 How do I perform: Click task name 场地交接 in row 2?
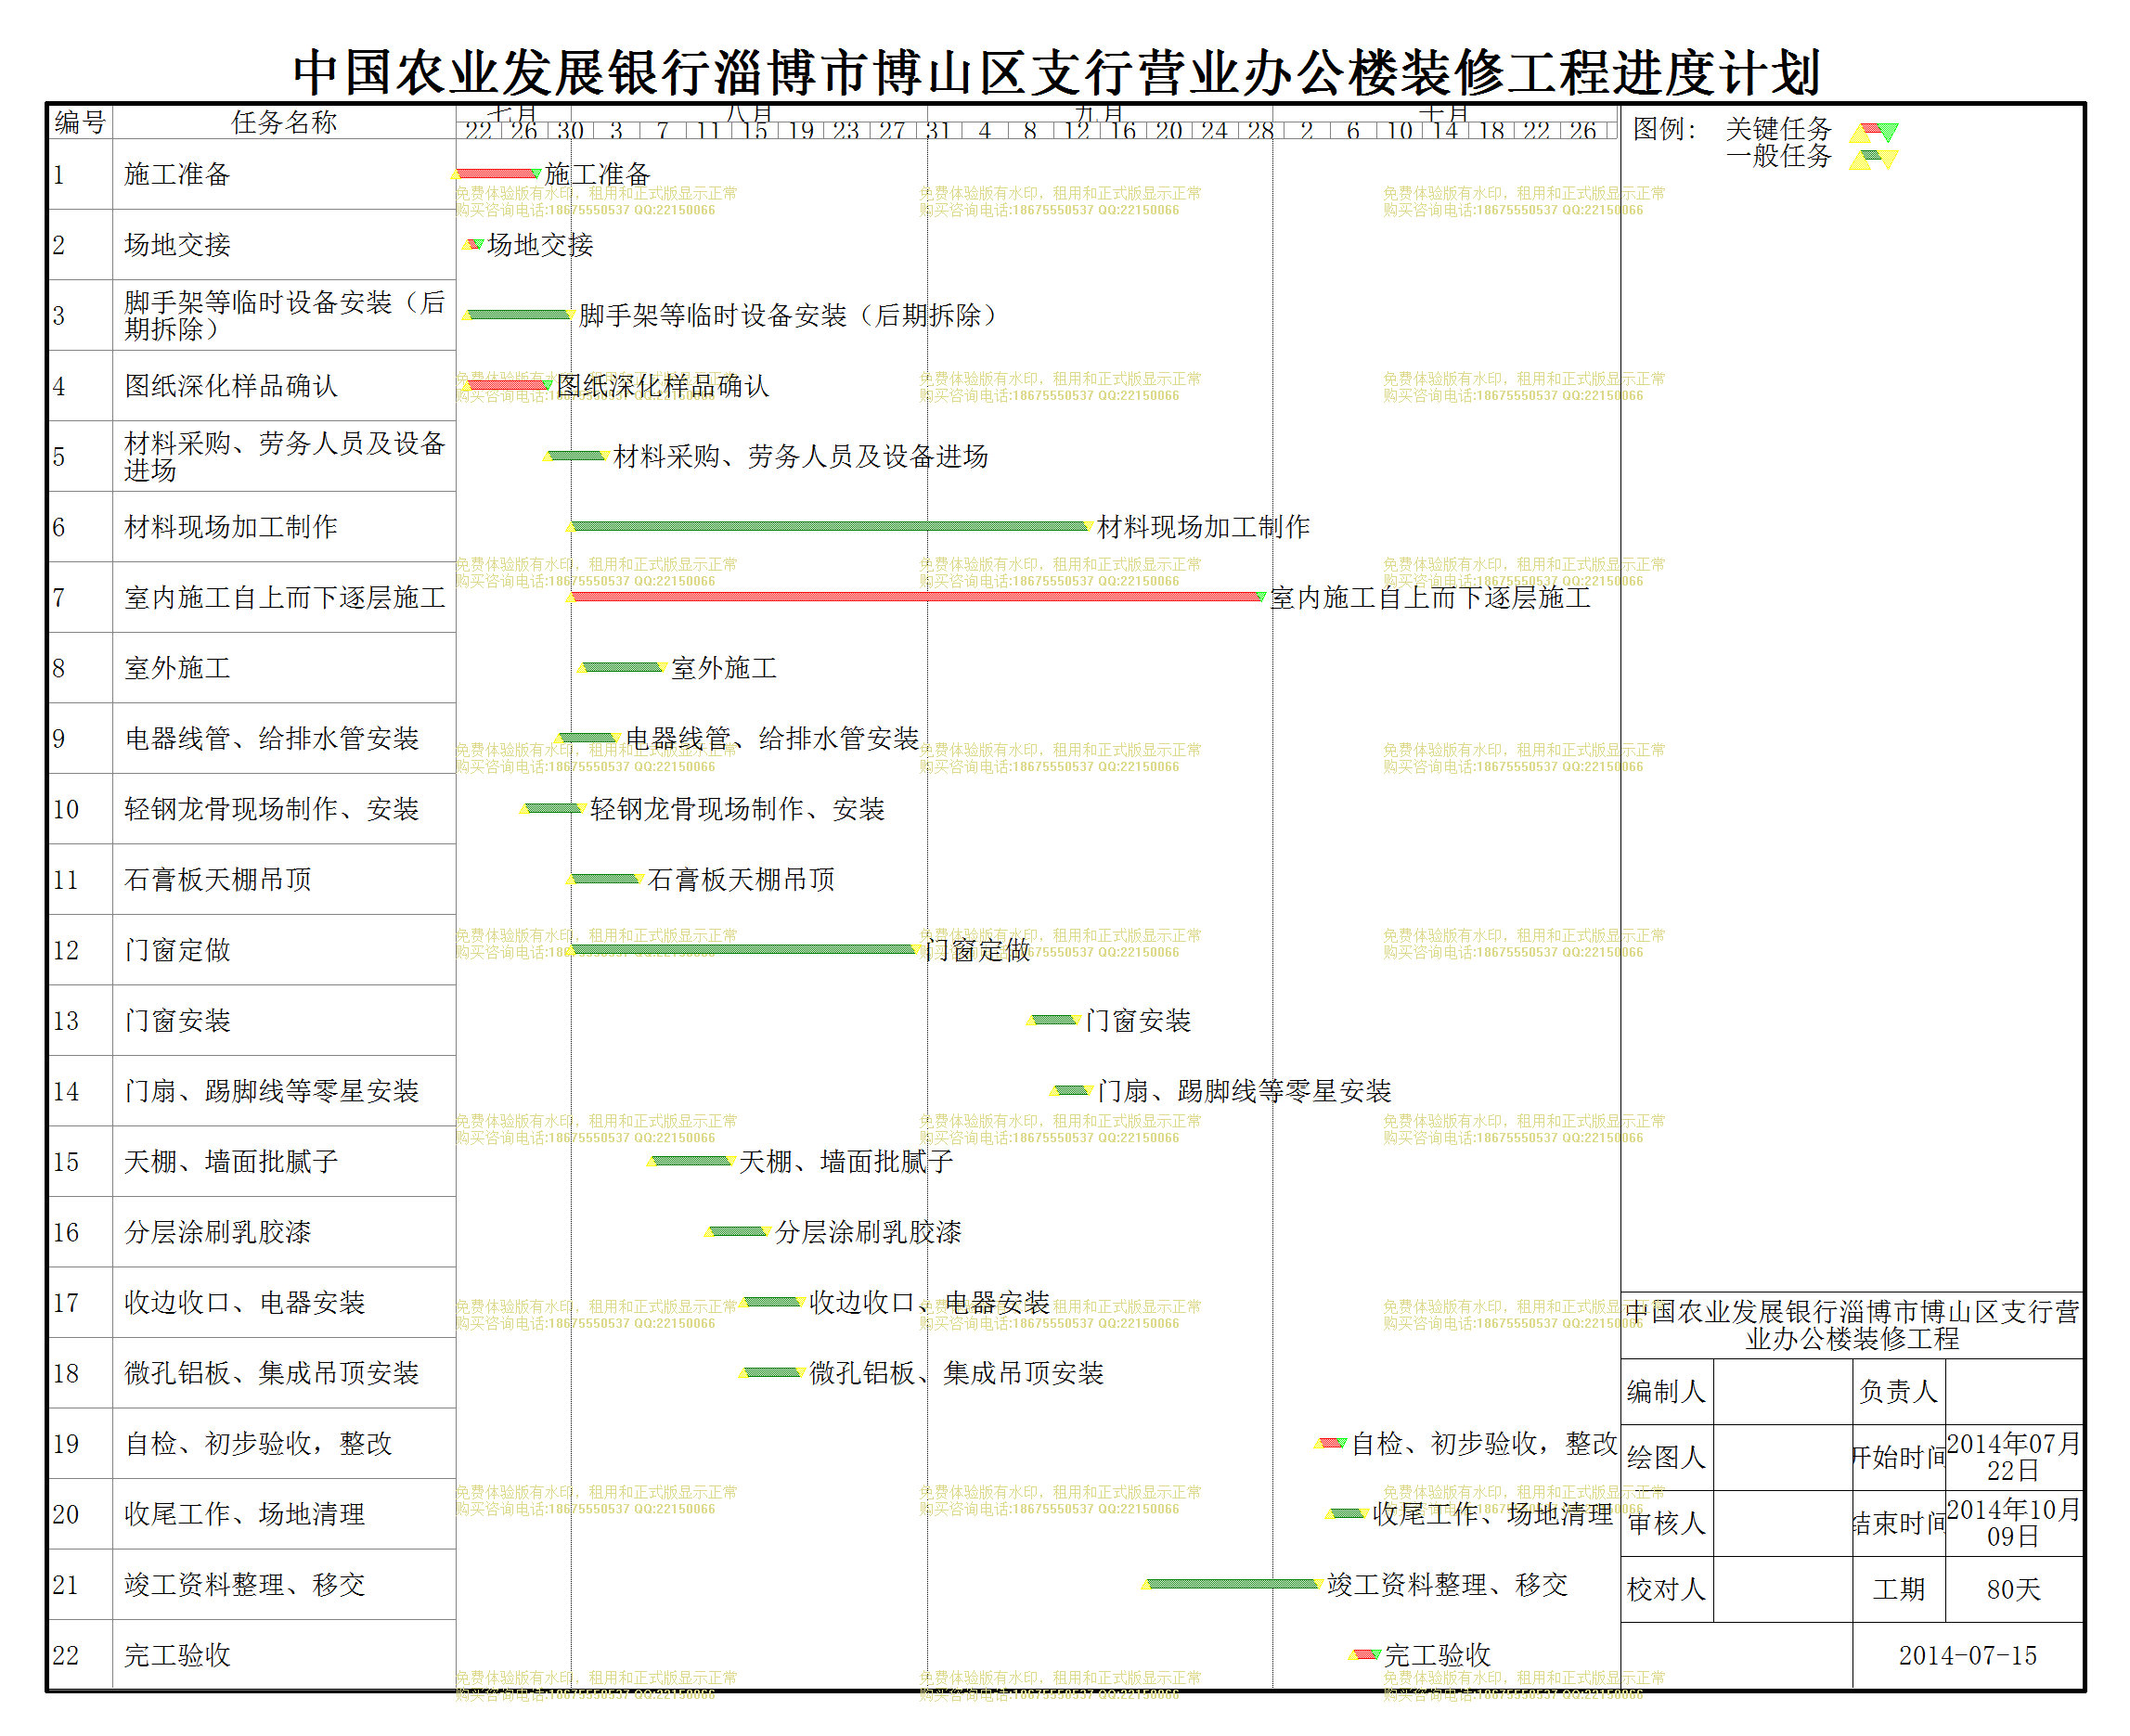[177, 244]
